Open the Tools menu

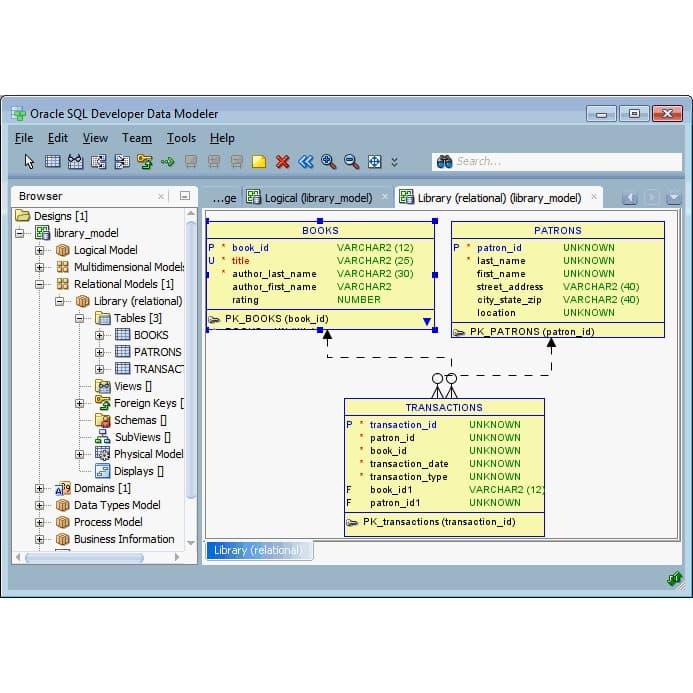(x=181, y=138)
